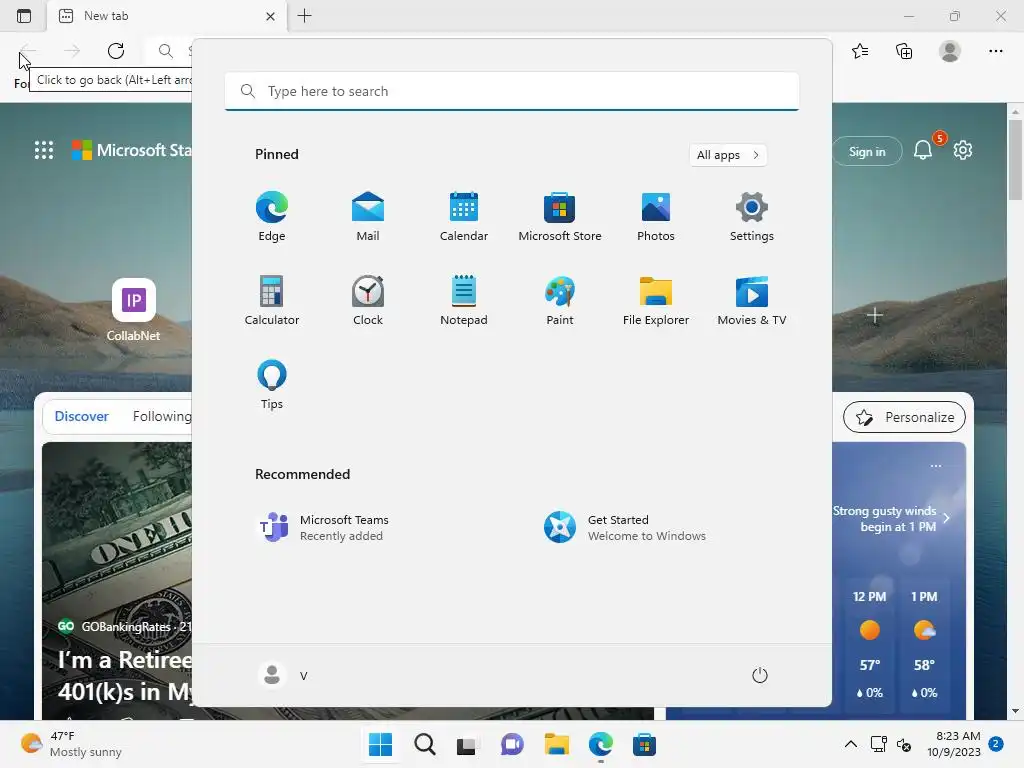This screenshot has width=1024, height=768.
Task: Open user account V in Start menu
Action: pos(283,675)
